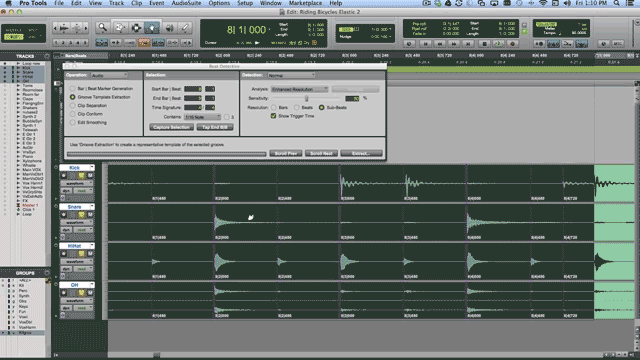Open the Contains 1/16 Note dropdown
The width and height of the screenshot is (640, 360).
[202, 117]
